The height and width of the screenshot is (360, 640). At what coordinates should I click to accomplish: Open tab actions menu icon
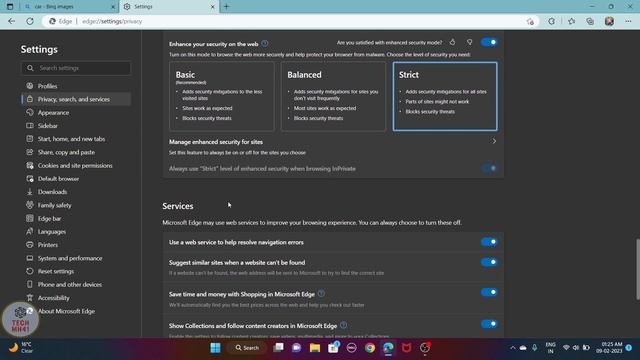10,7
